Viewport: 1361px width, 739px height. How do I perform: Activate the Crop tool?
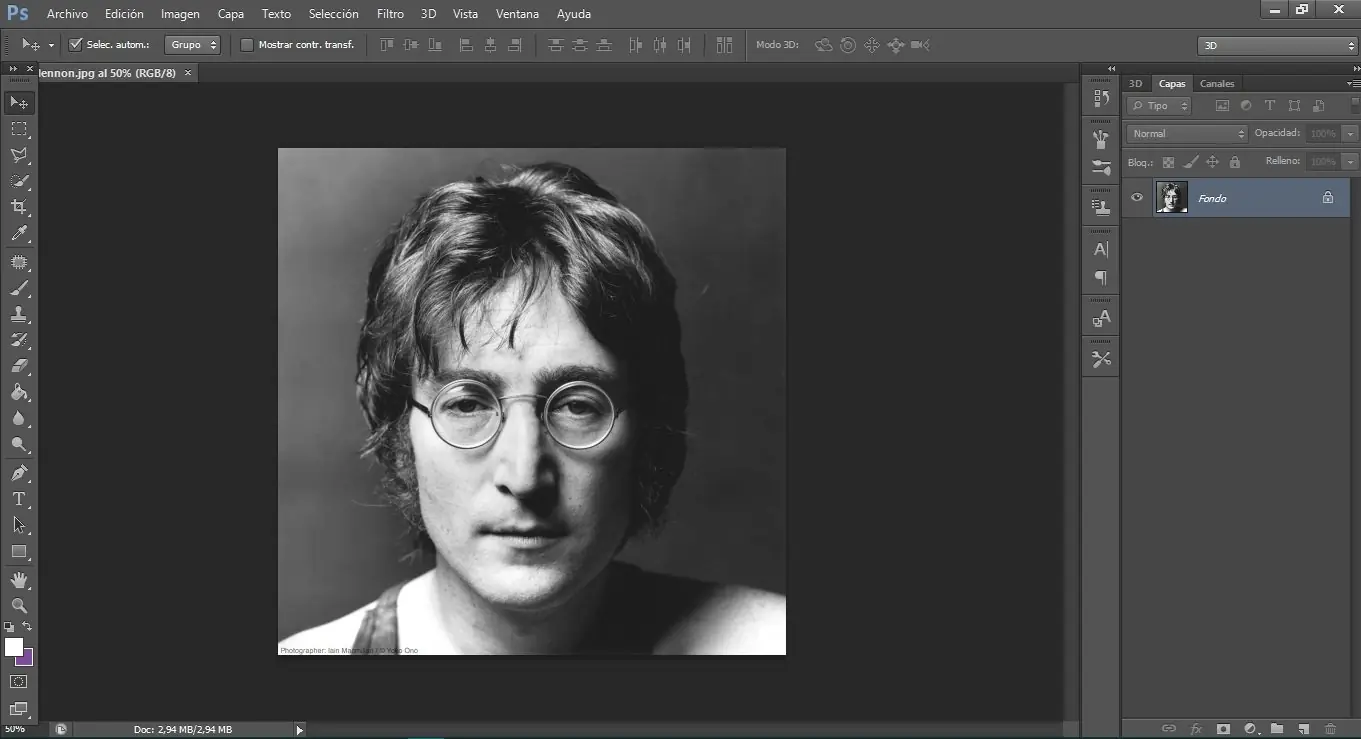(x=18, y=207)
